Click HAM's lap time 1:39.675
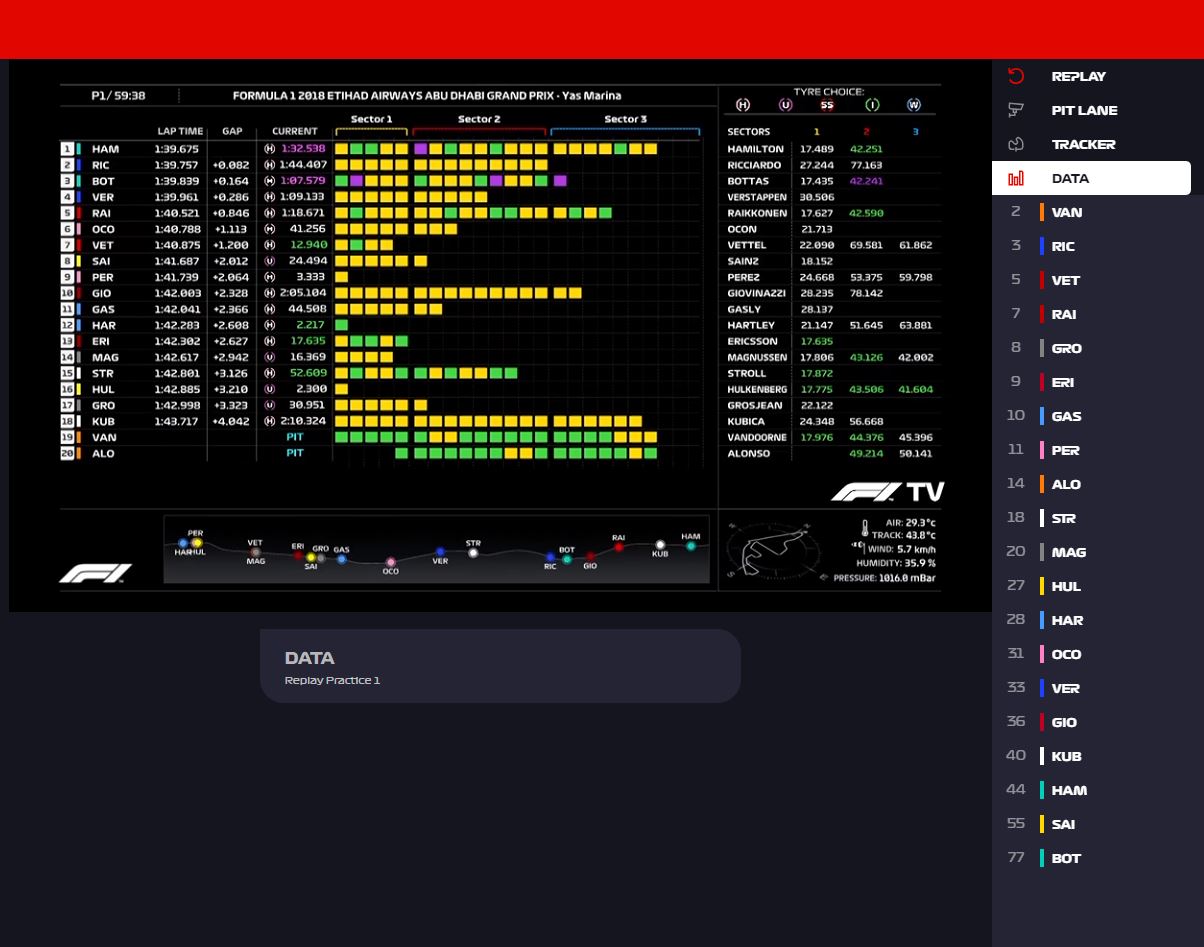Image resolution: width=1204 pixels, height=947 pixels. pos(176,149)
